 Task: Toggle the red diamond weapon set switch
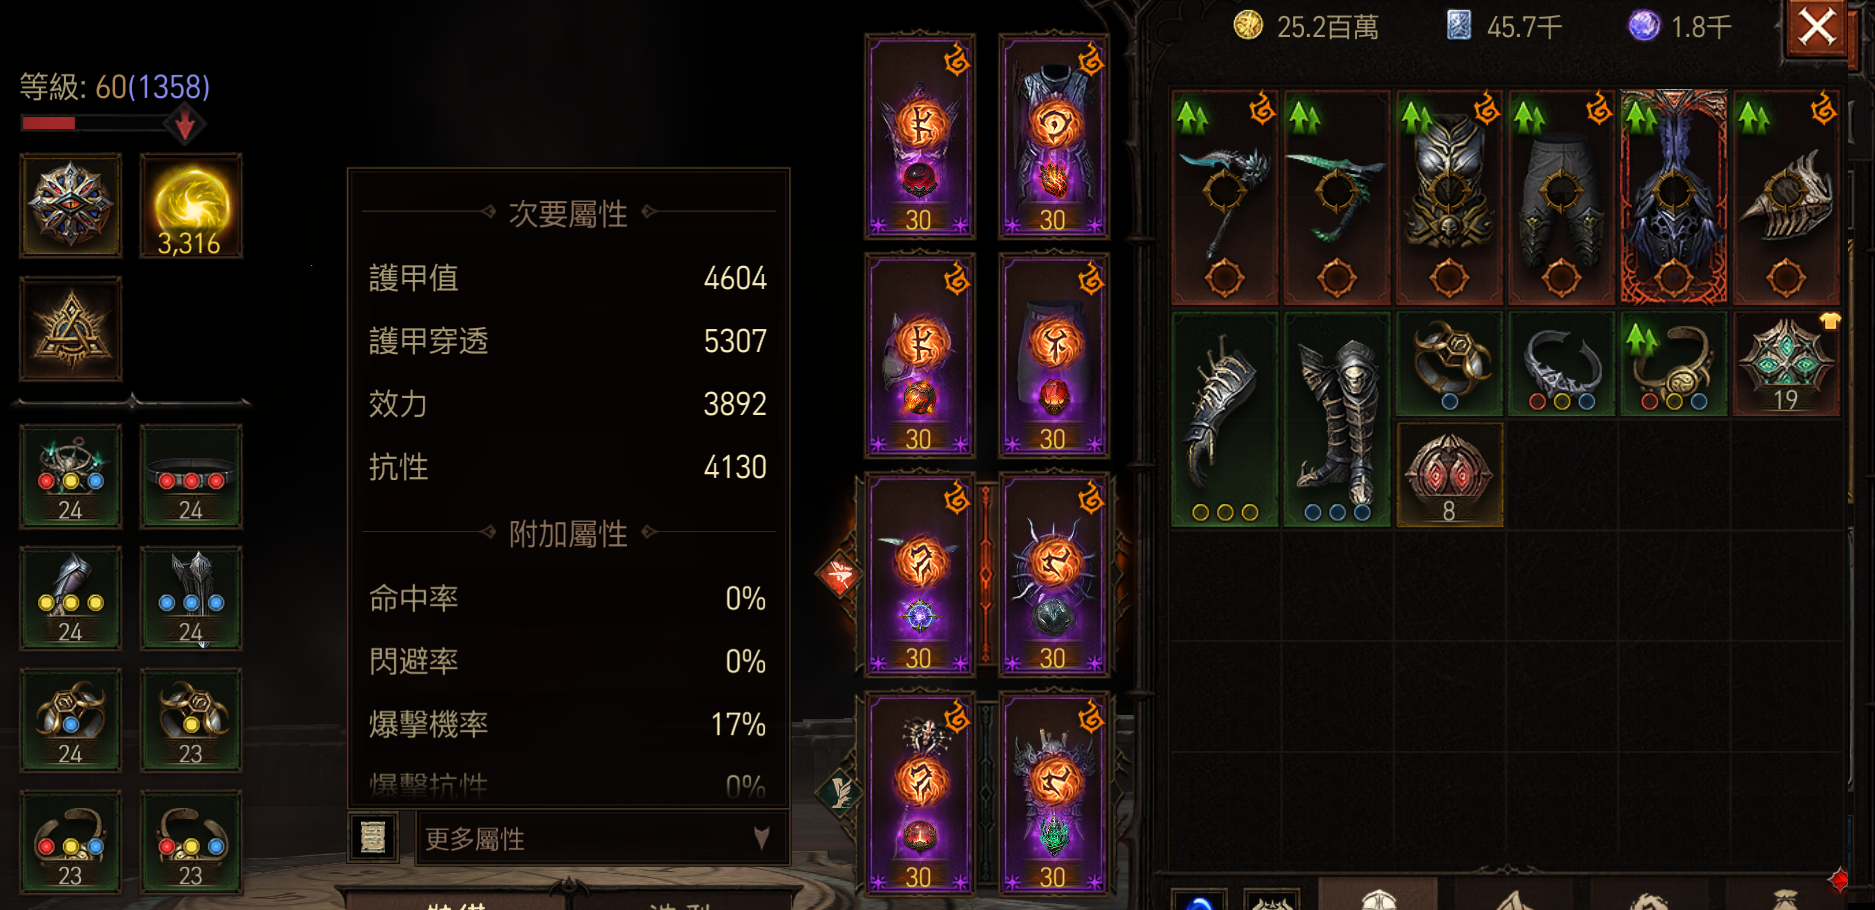838,575
